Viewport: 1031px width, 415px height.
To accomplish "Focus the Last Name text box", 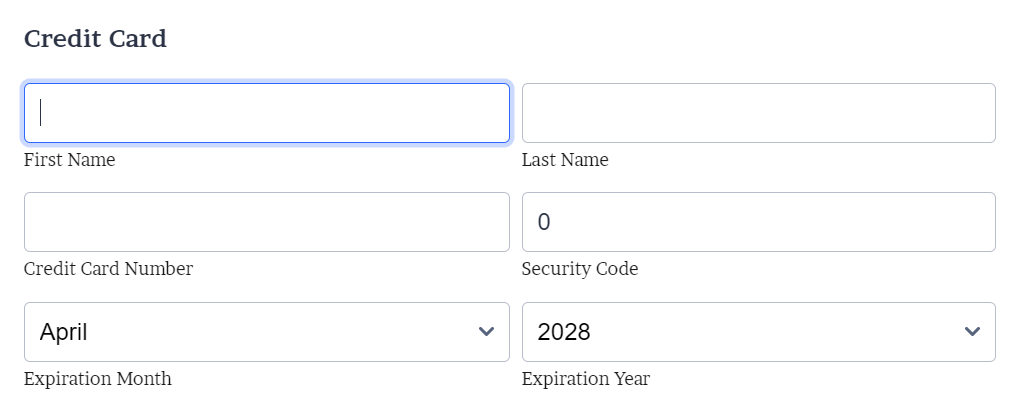I will coord(758,113).
